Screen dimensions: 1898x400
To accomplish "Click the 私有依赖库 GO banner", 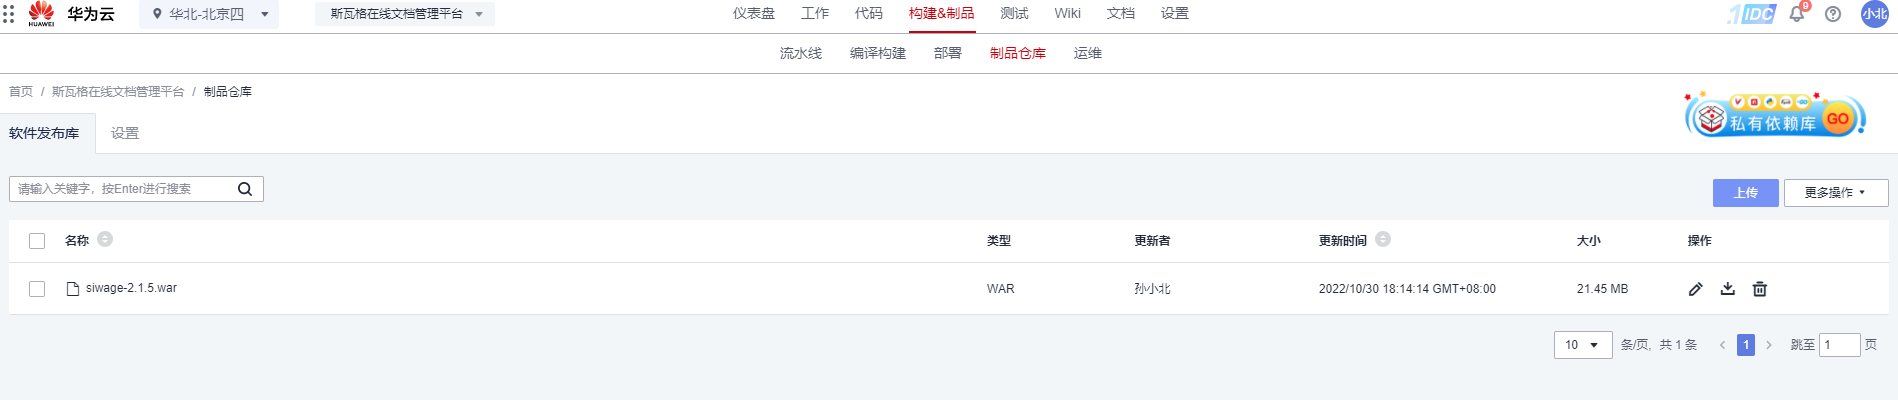I will (x=1775, y=117).
